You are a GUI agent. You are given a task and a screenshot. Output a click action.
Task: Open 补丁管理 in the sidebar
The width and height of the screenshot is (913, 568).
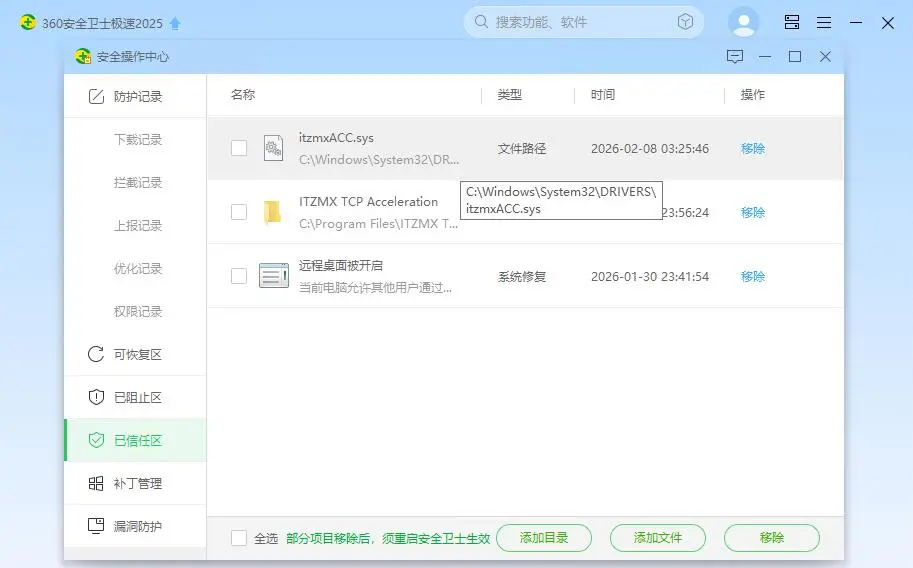(x=137, y=483)
